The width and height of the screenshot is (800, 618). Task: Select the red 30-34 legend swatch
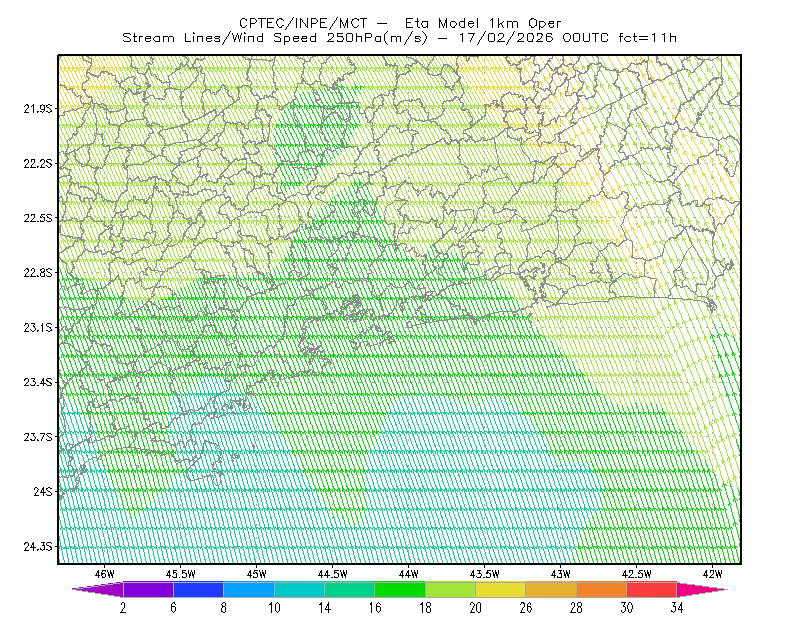click(652, 589)
